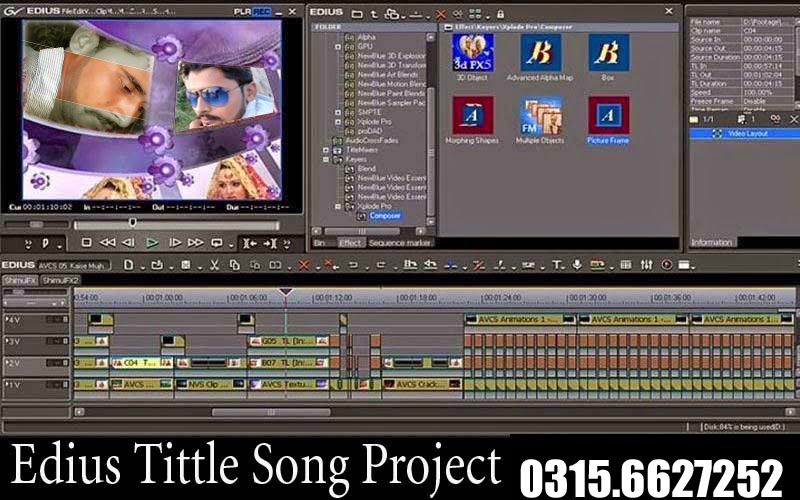
Task: Adjust the shuttle slider under preview
Action: pos(36,224)
